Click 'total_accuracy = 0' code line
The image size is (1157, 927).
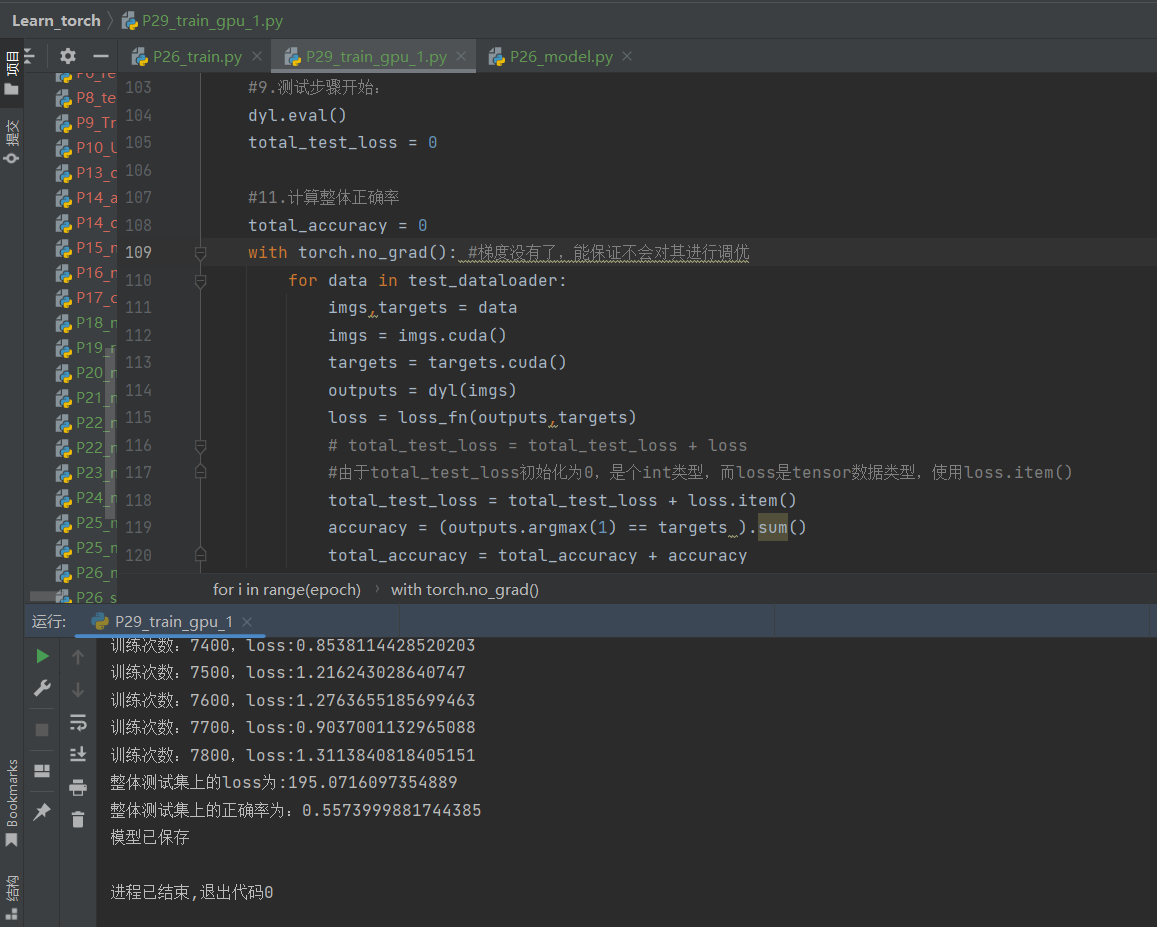click(337, 225)
